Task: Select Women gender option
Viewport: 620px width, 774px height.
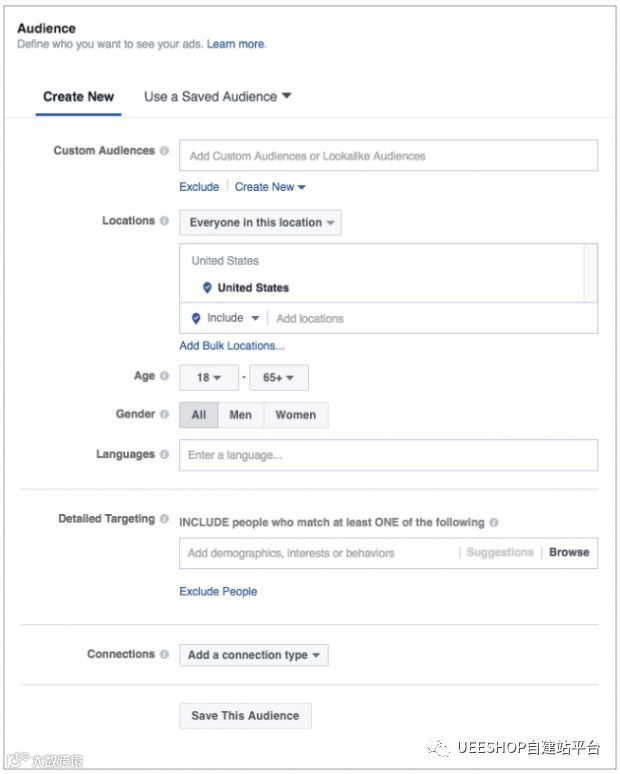Action: coord(295,415)
